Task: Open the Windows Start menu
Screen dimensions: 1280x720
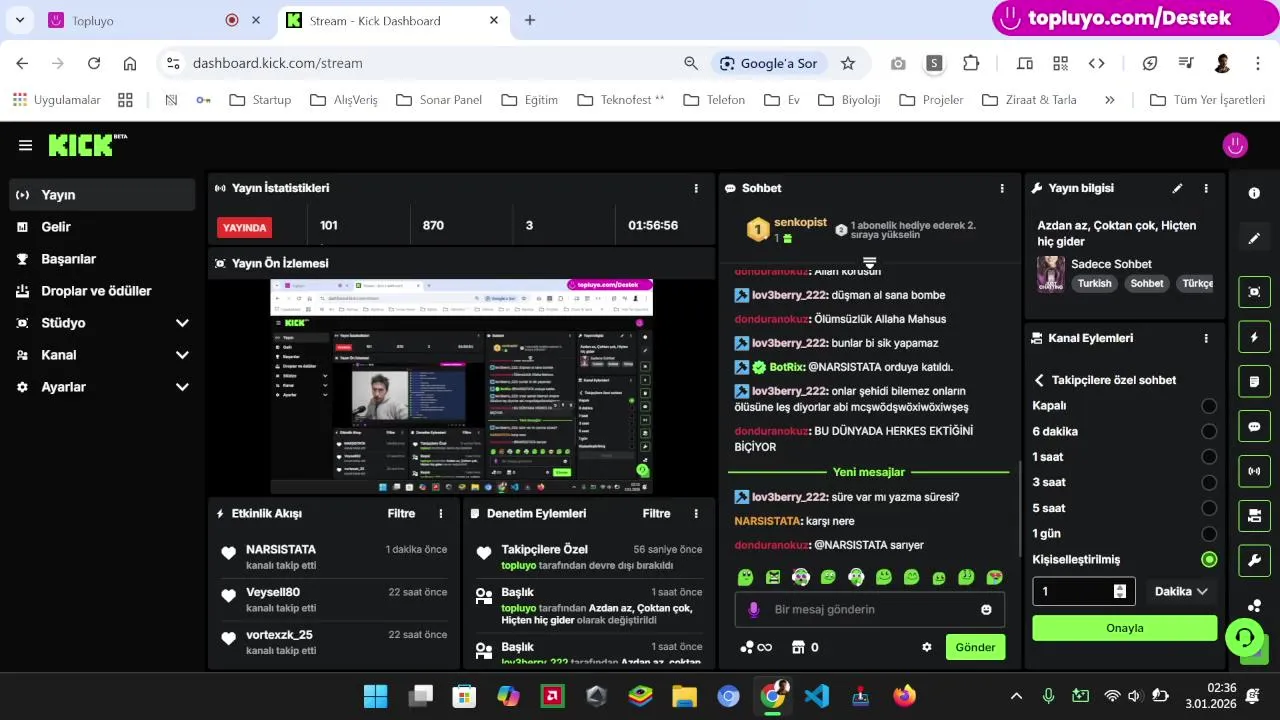Action: pos(376,696)
